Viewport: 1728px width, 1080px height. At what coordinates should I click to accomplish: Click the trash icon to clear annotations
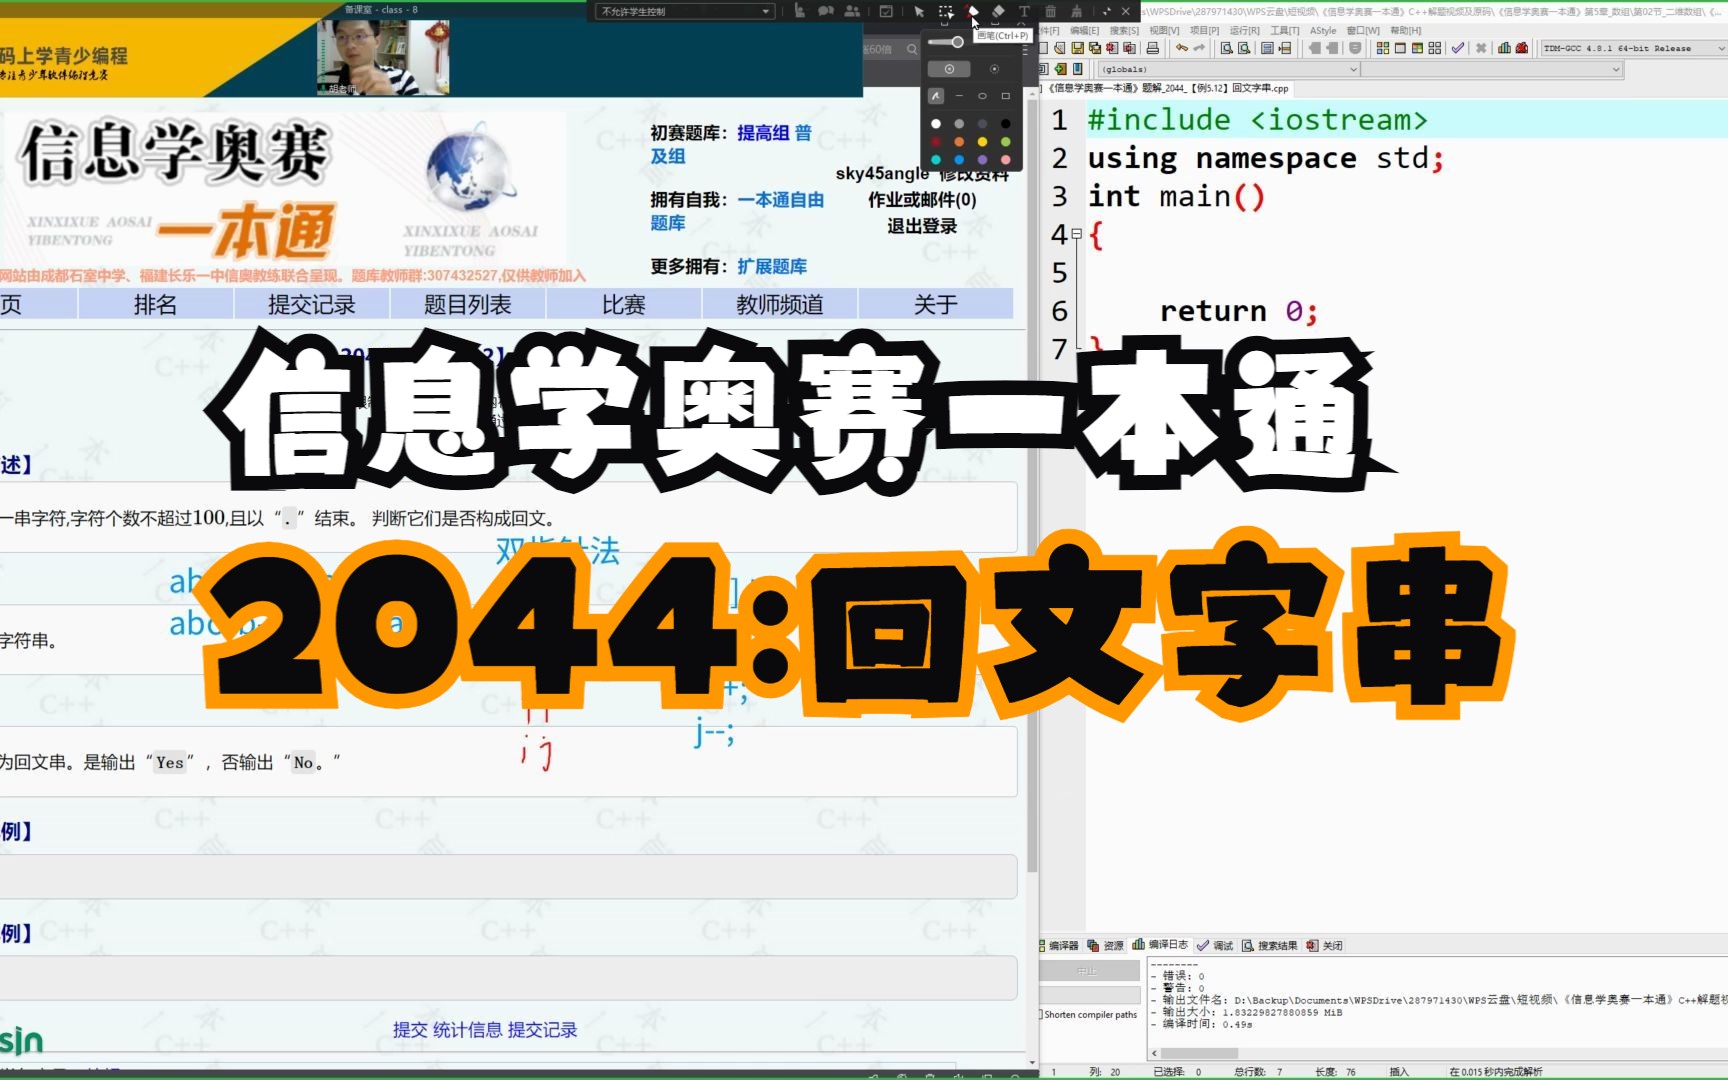point(1050,11)
